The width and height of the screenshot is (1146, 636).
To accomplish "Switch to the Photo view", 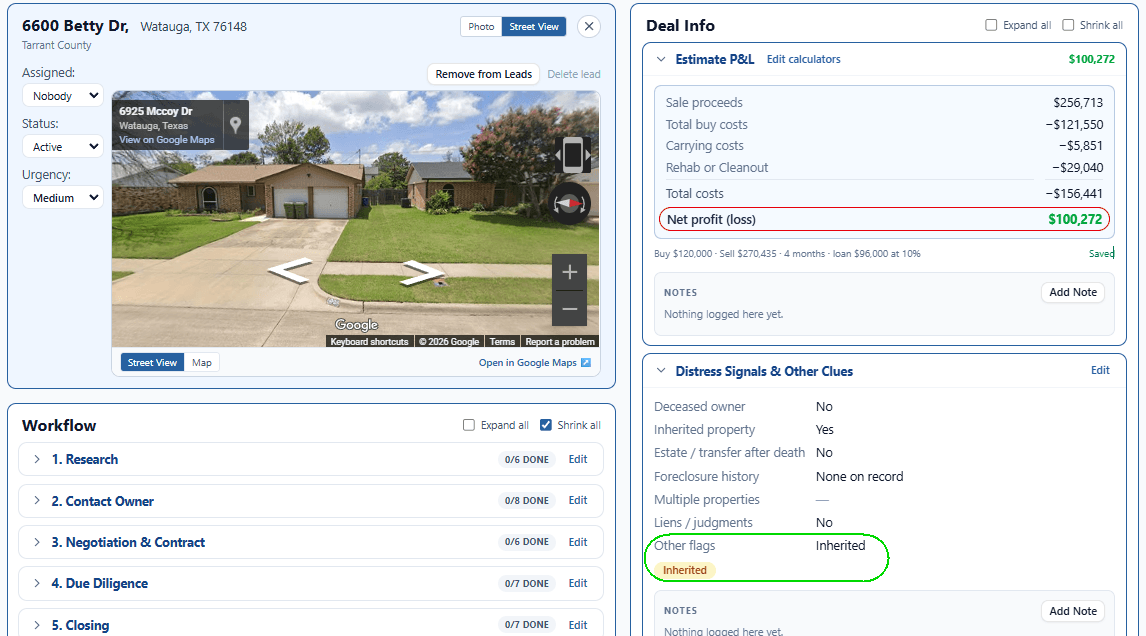I will pyautogui.click(x=481, y=26).
